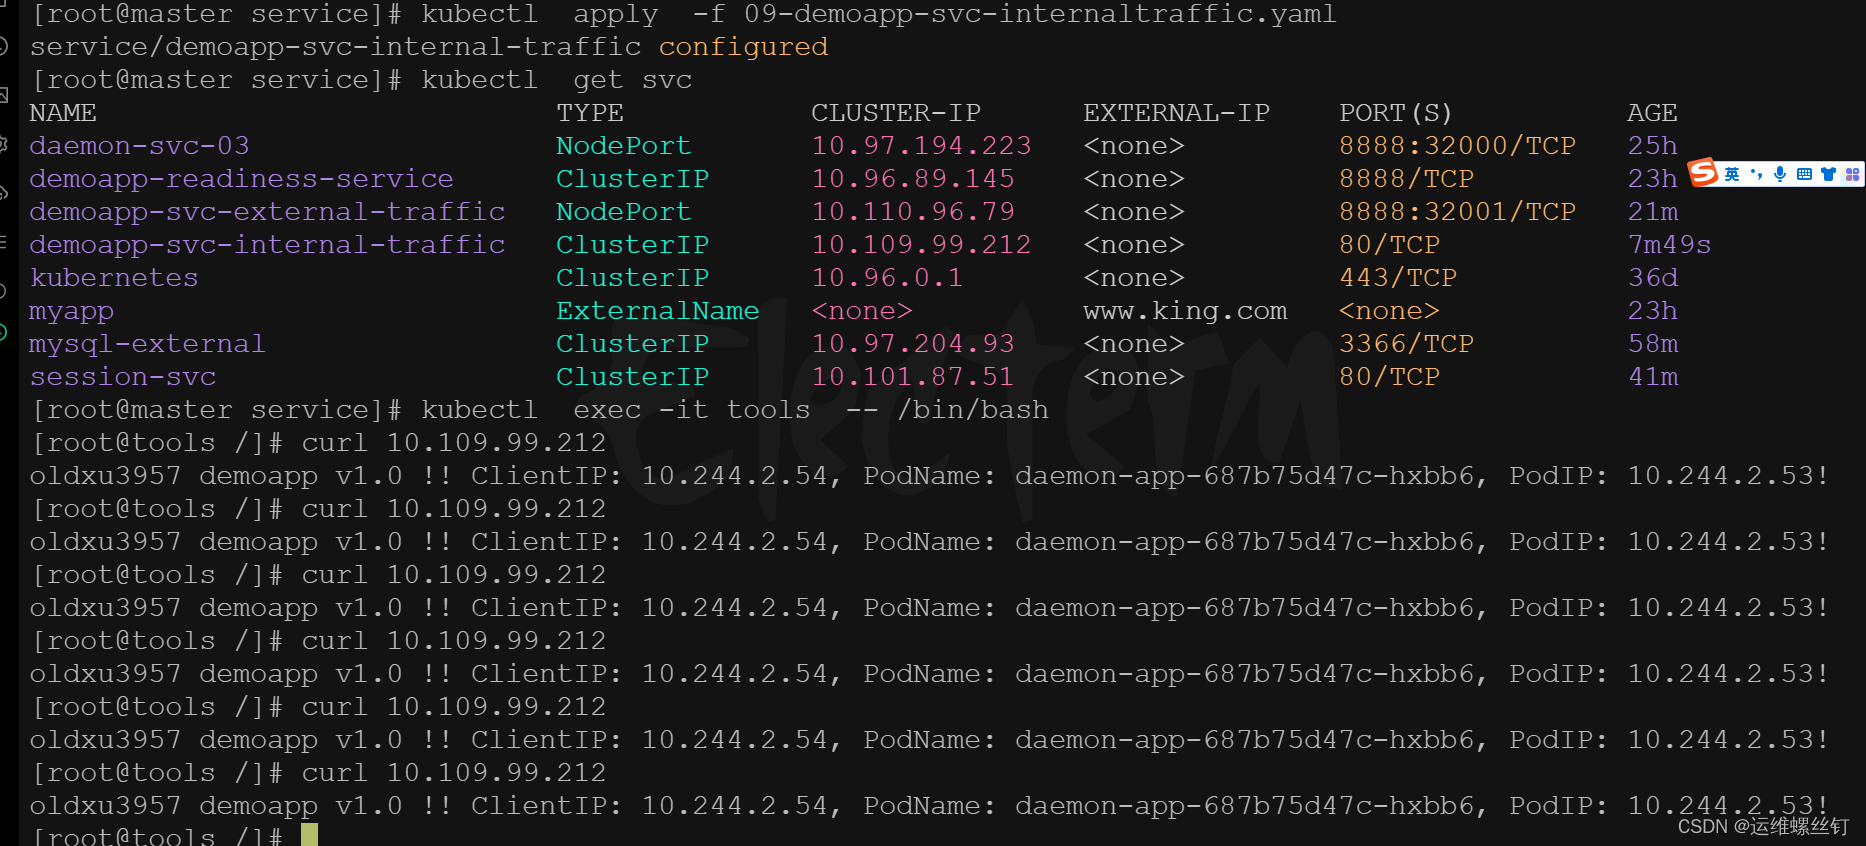Click the 80/TCP port of session-svc
The height and width of the screenshot is (846, 1866).
(1390, 377)
